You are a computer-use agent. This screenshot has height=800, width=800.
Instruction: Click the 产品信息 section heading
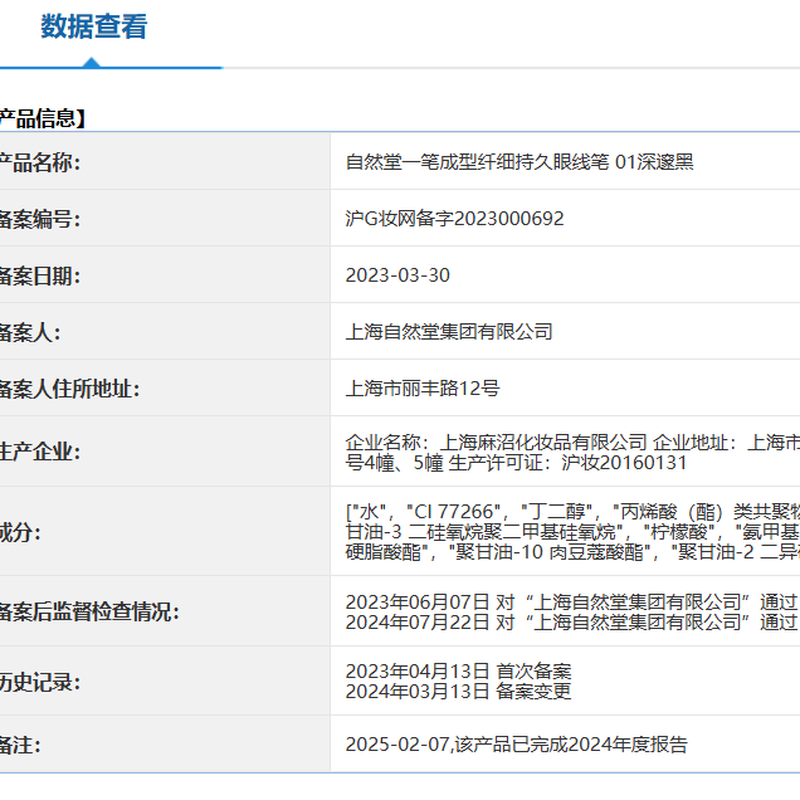(40, 119)
